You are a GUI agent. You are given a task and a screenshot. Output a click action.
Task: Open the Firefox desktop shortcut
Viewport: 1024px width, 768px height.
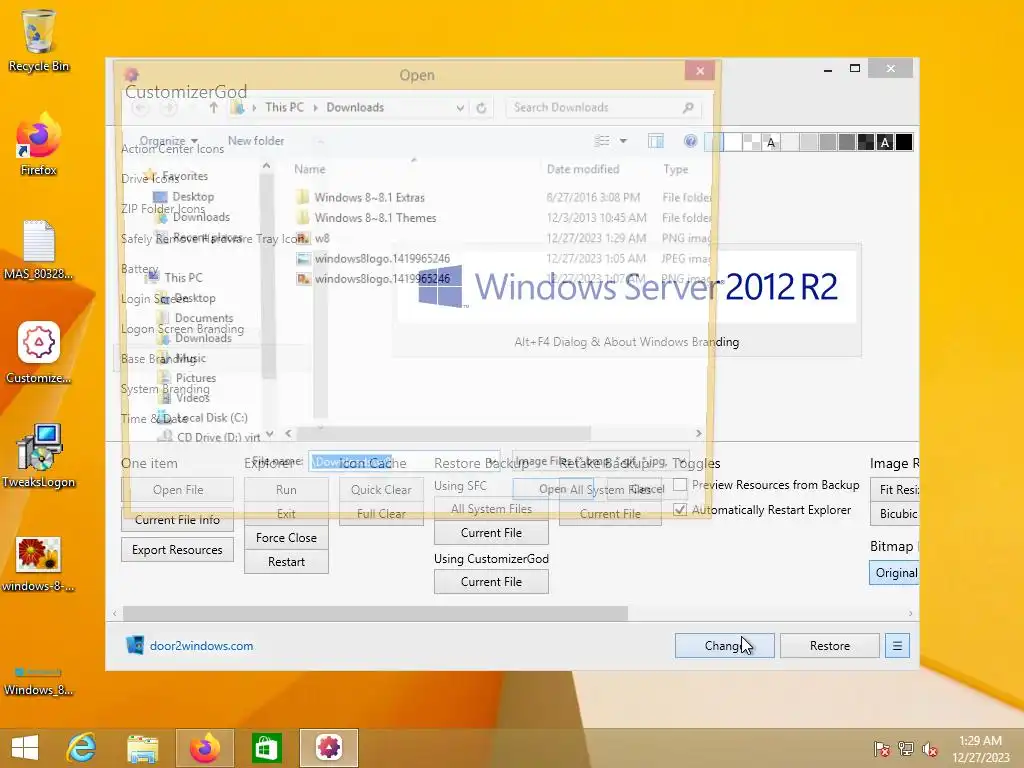pos(39,145)
